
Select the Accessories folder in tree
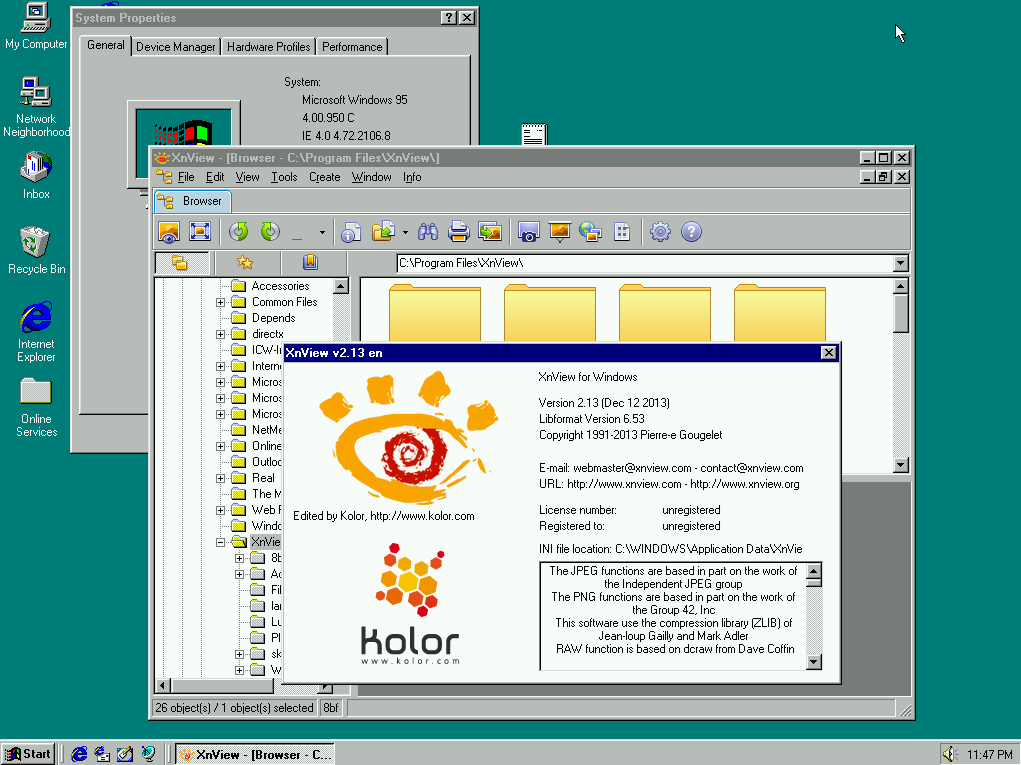pos(280,286)
